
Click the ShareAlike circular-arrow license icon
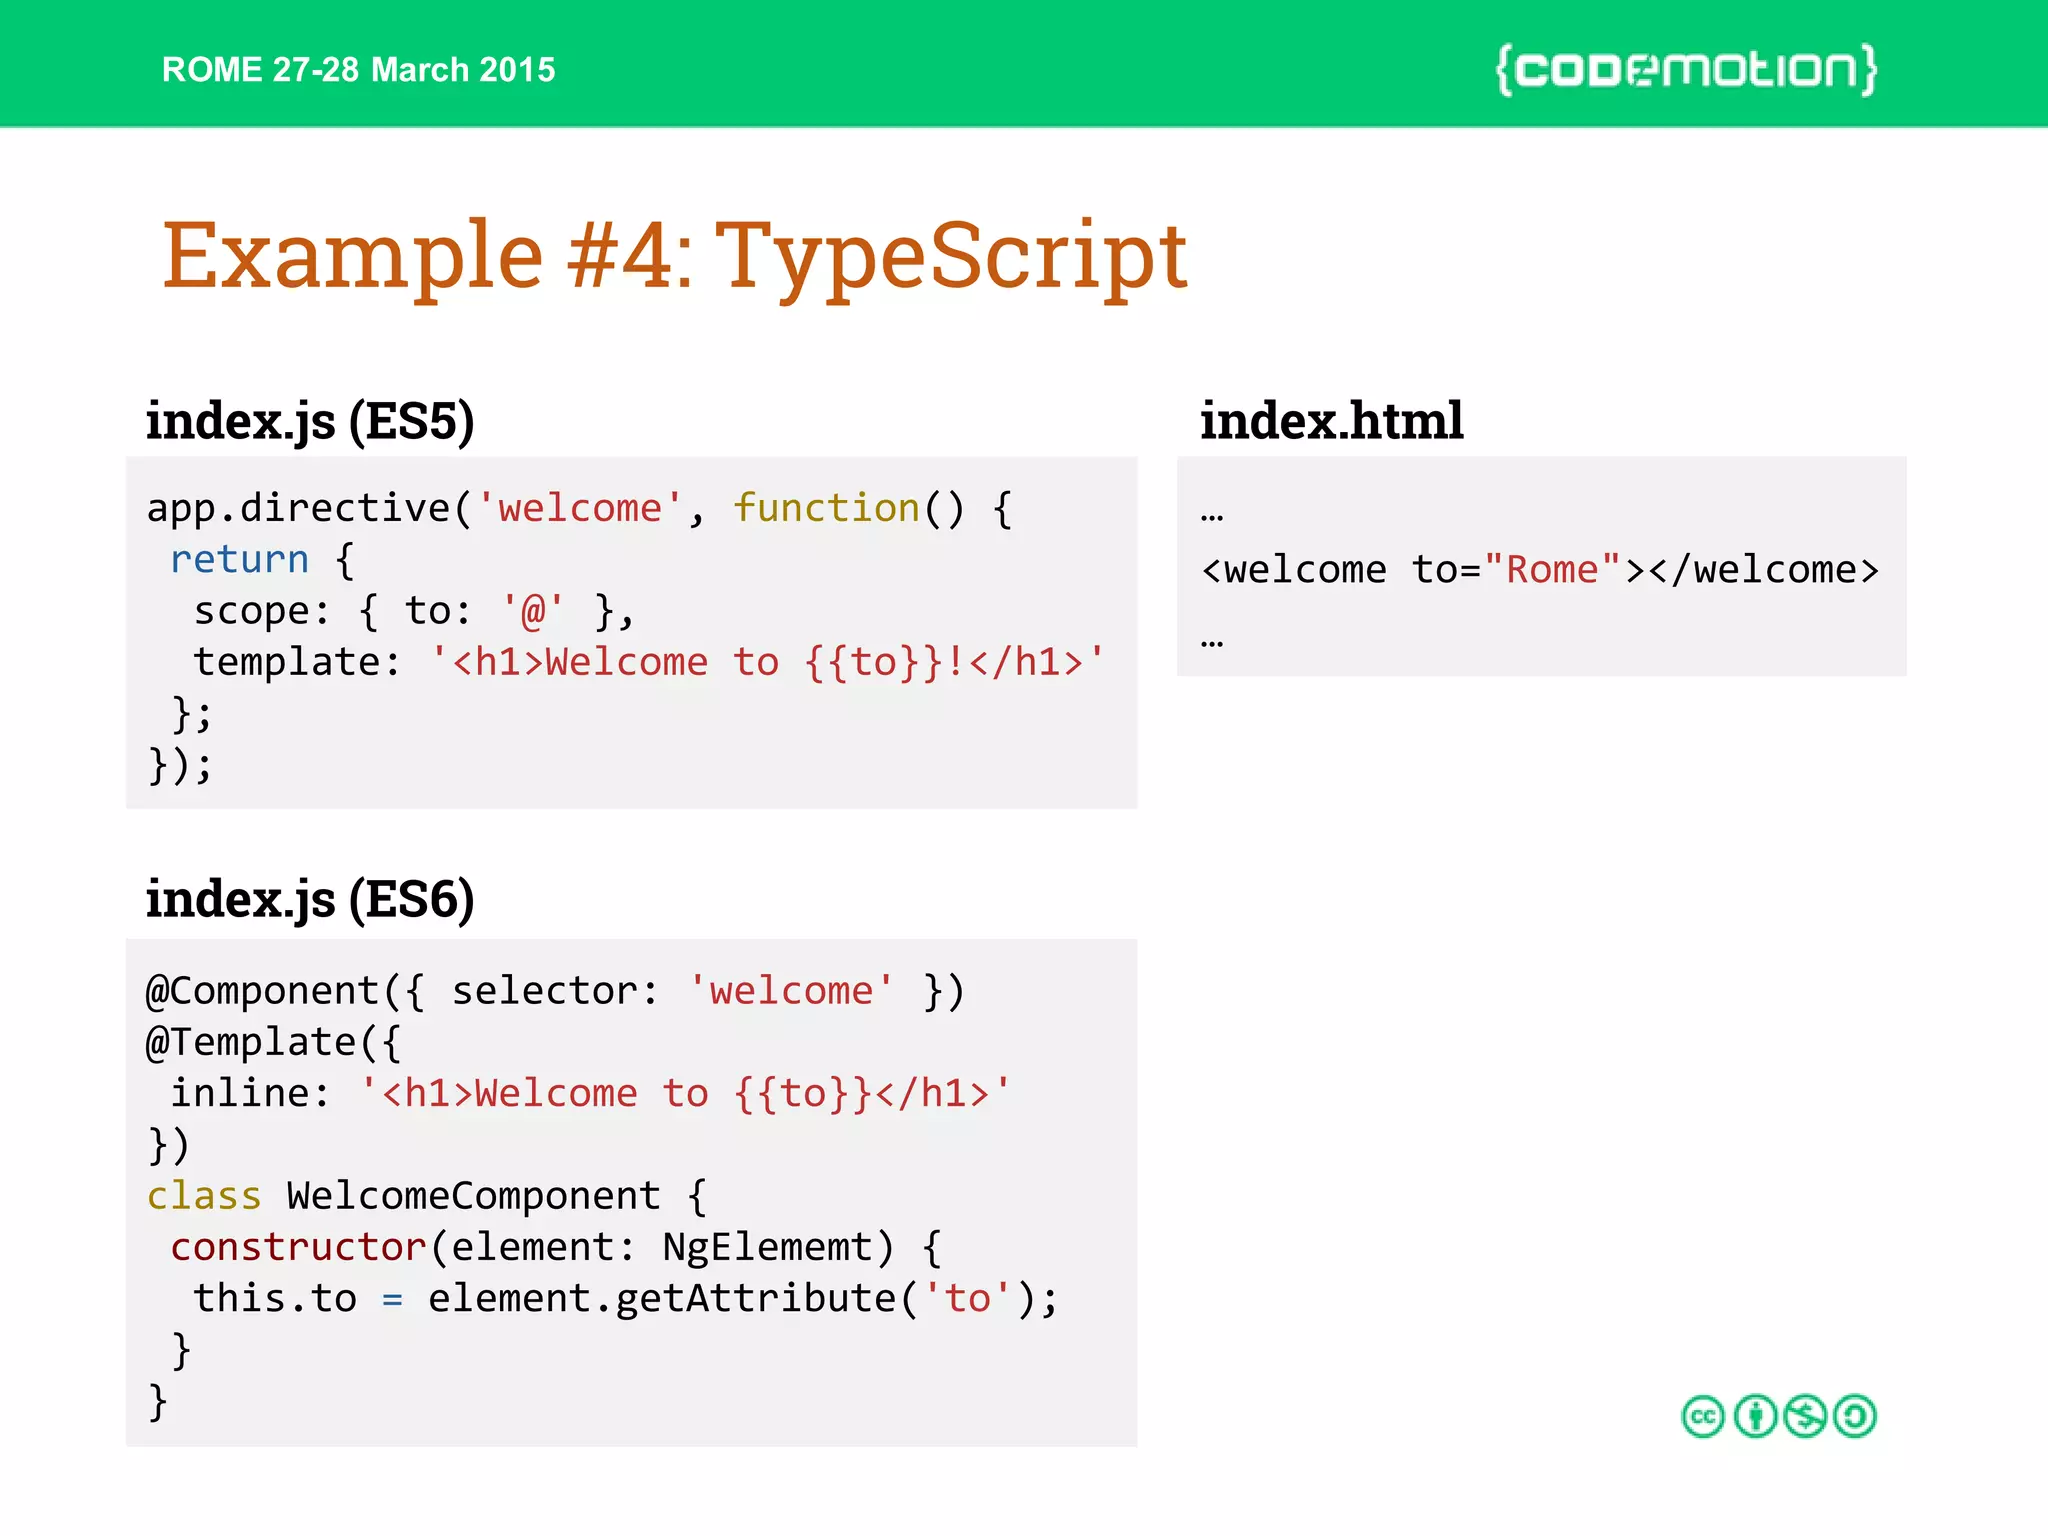tap(1856, 1416)
